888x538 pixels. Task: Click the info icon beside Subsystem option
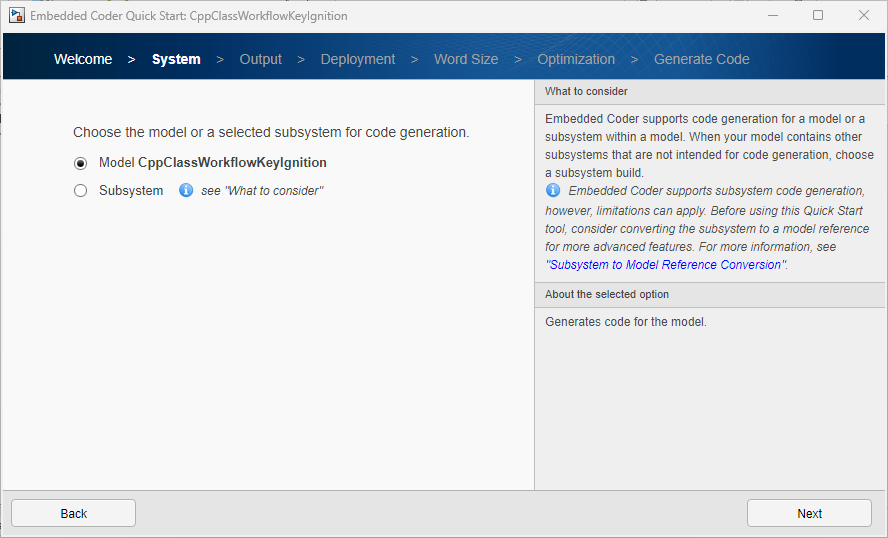(186, 190)
